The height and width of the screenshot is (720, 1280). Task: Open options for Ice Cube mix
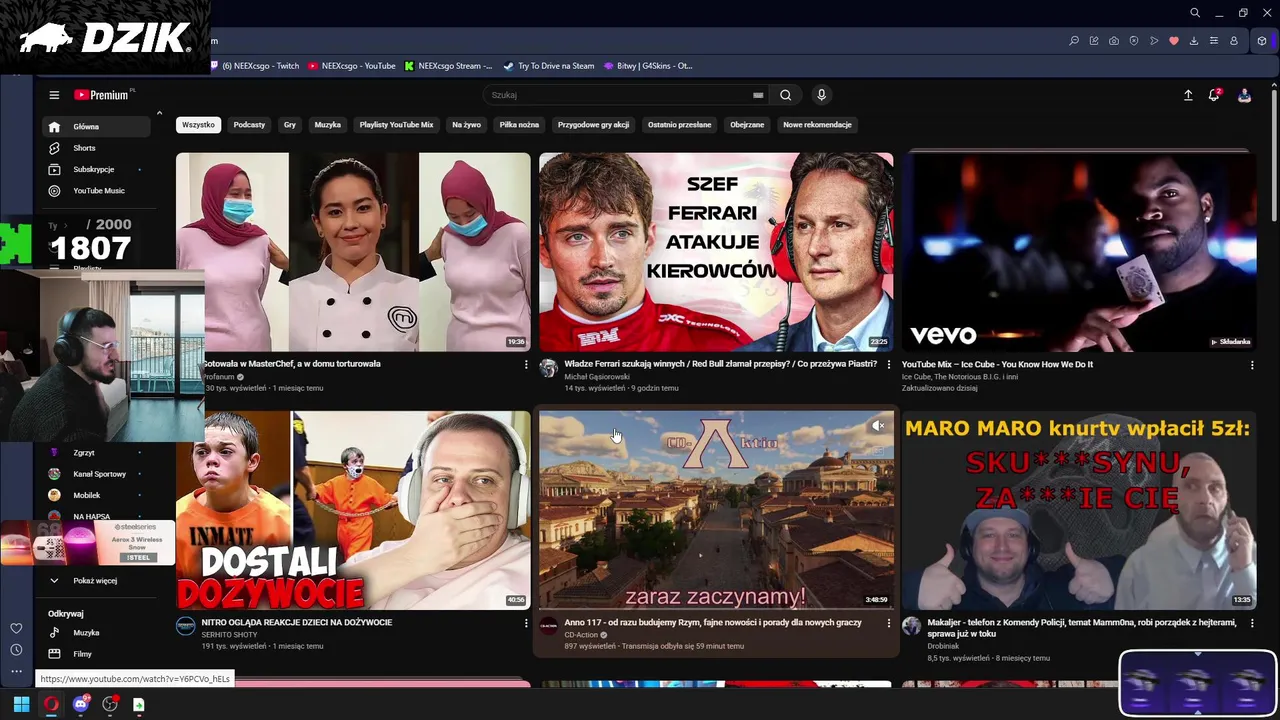1252,365
